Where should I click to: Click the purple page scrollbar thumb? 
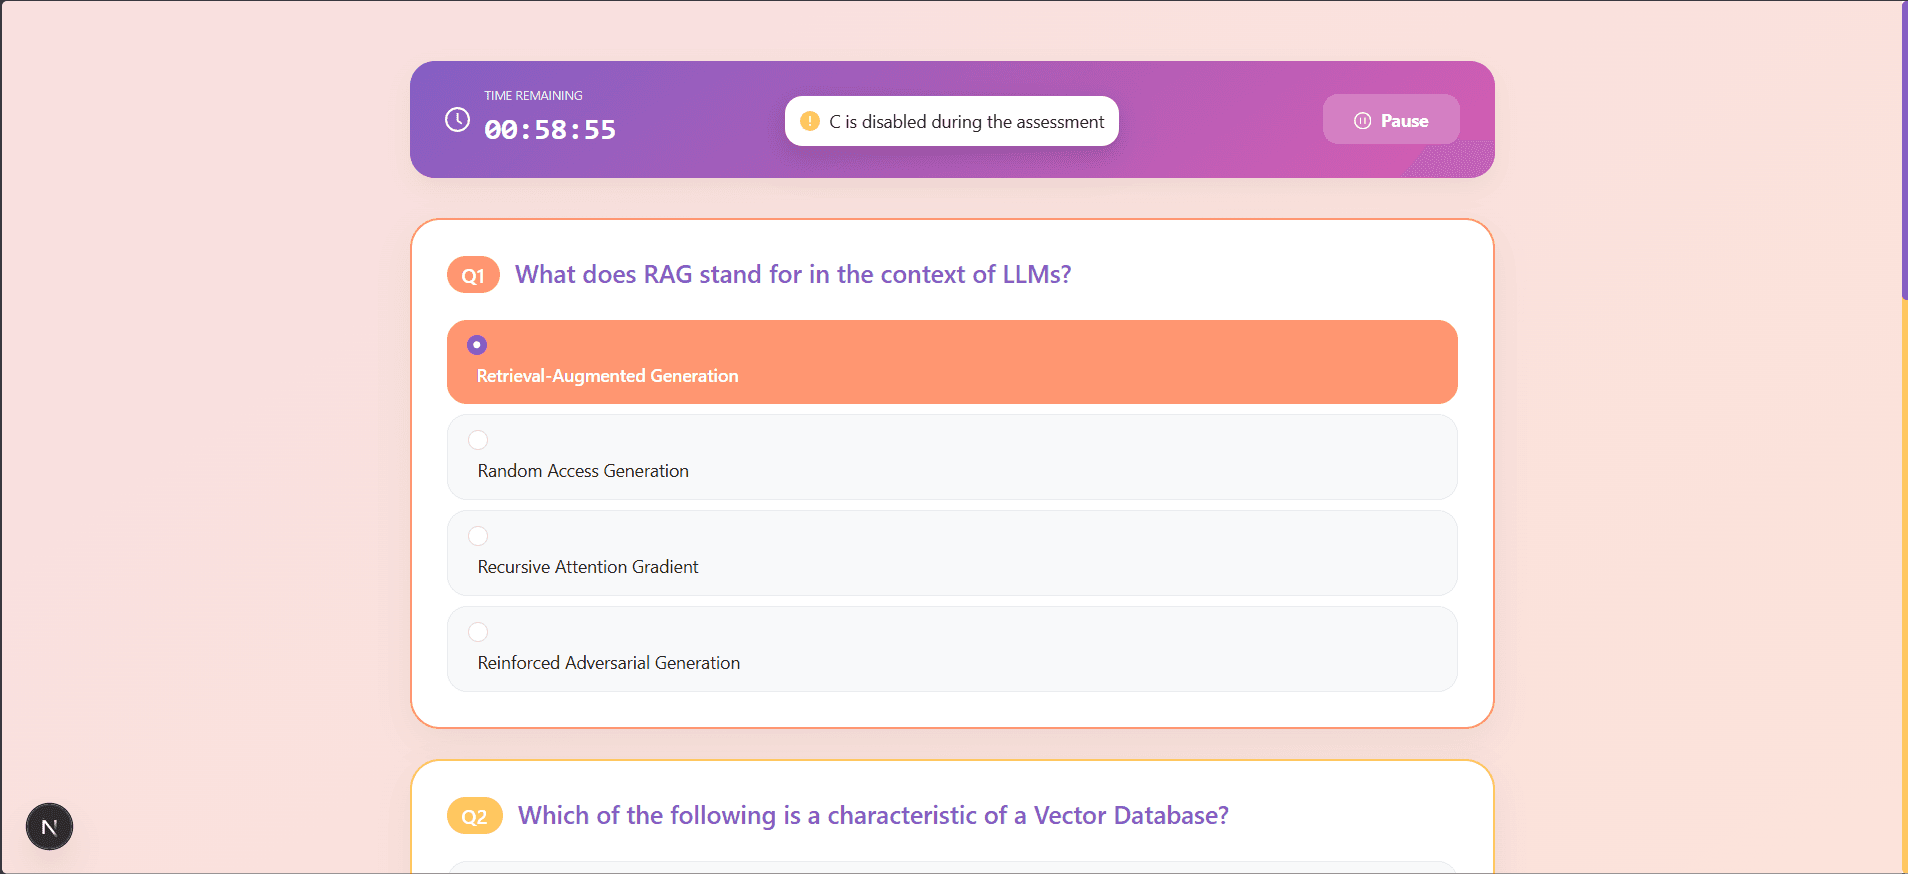[x=1904, y=150]
